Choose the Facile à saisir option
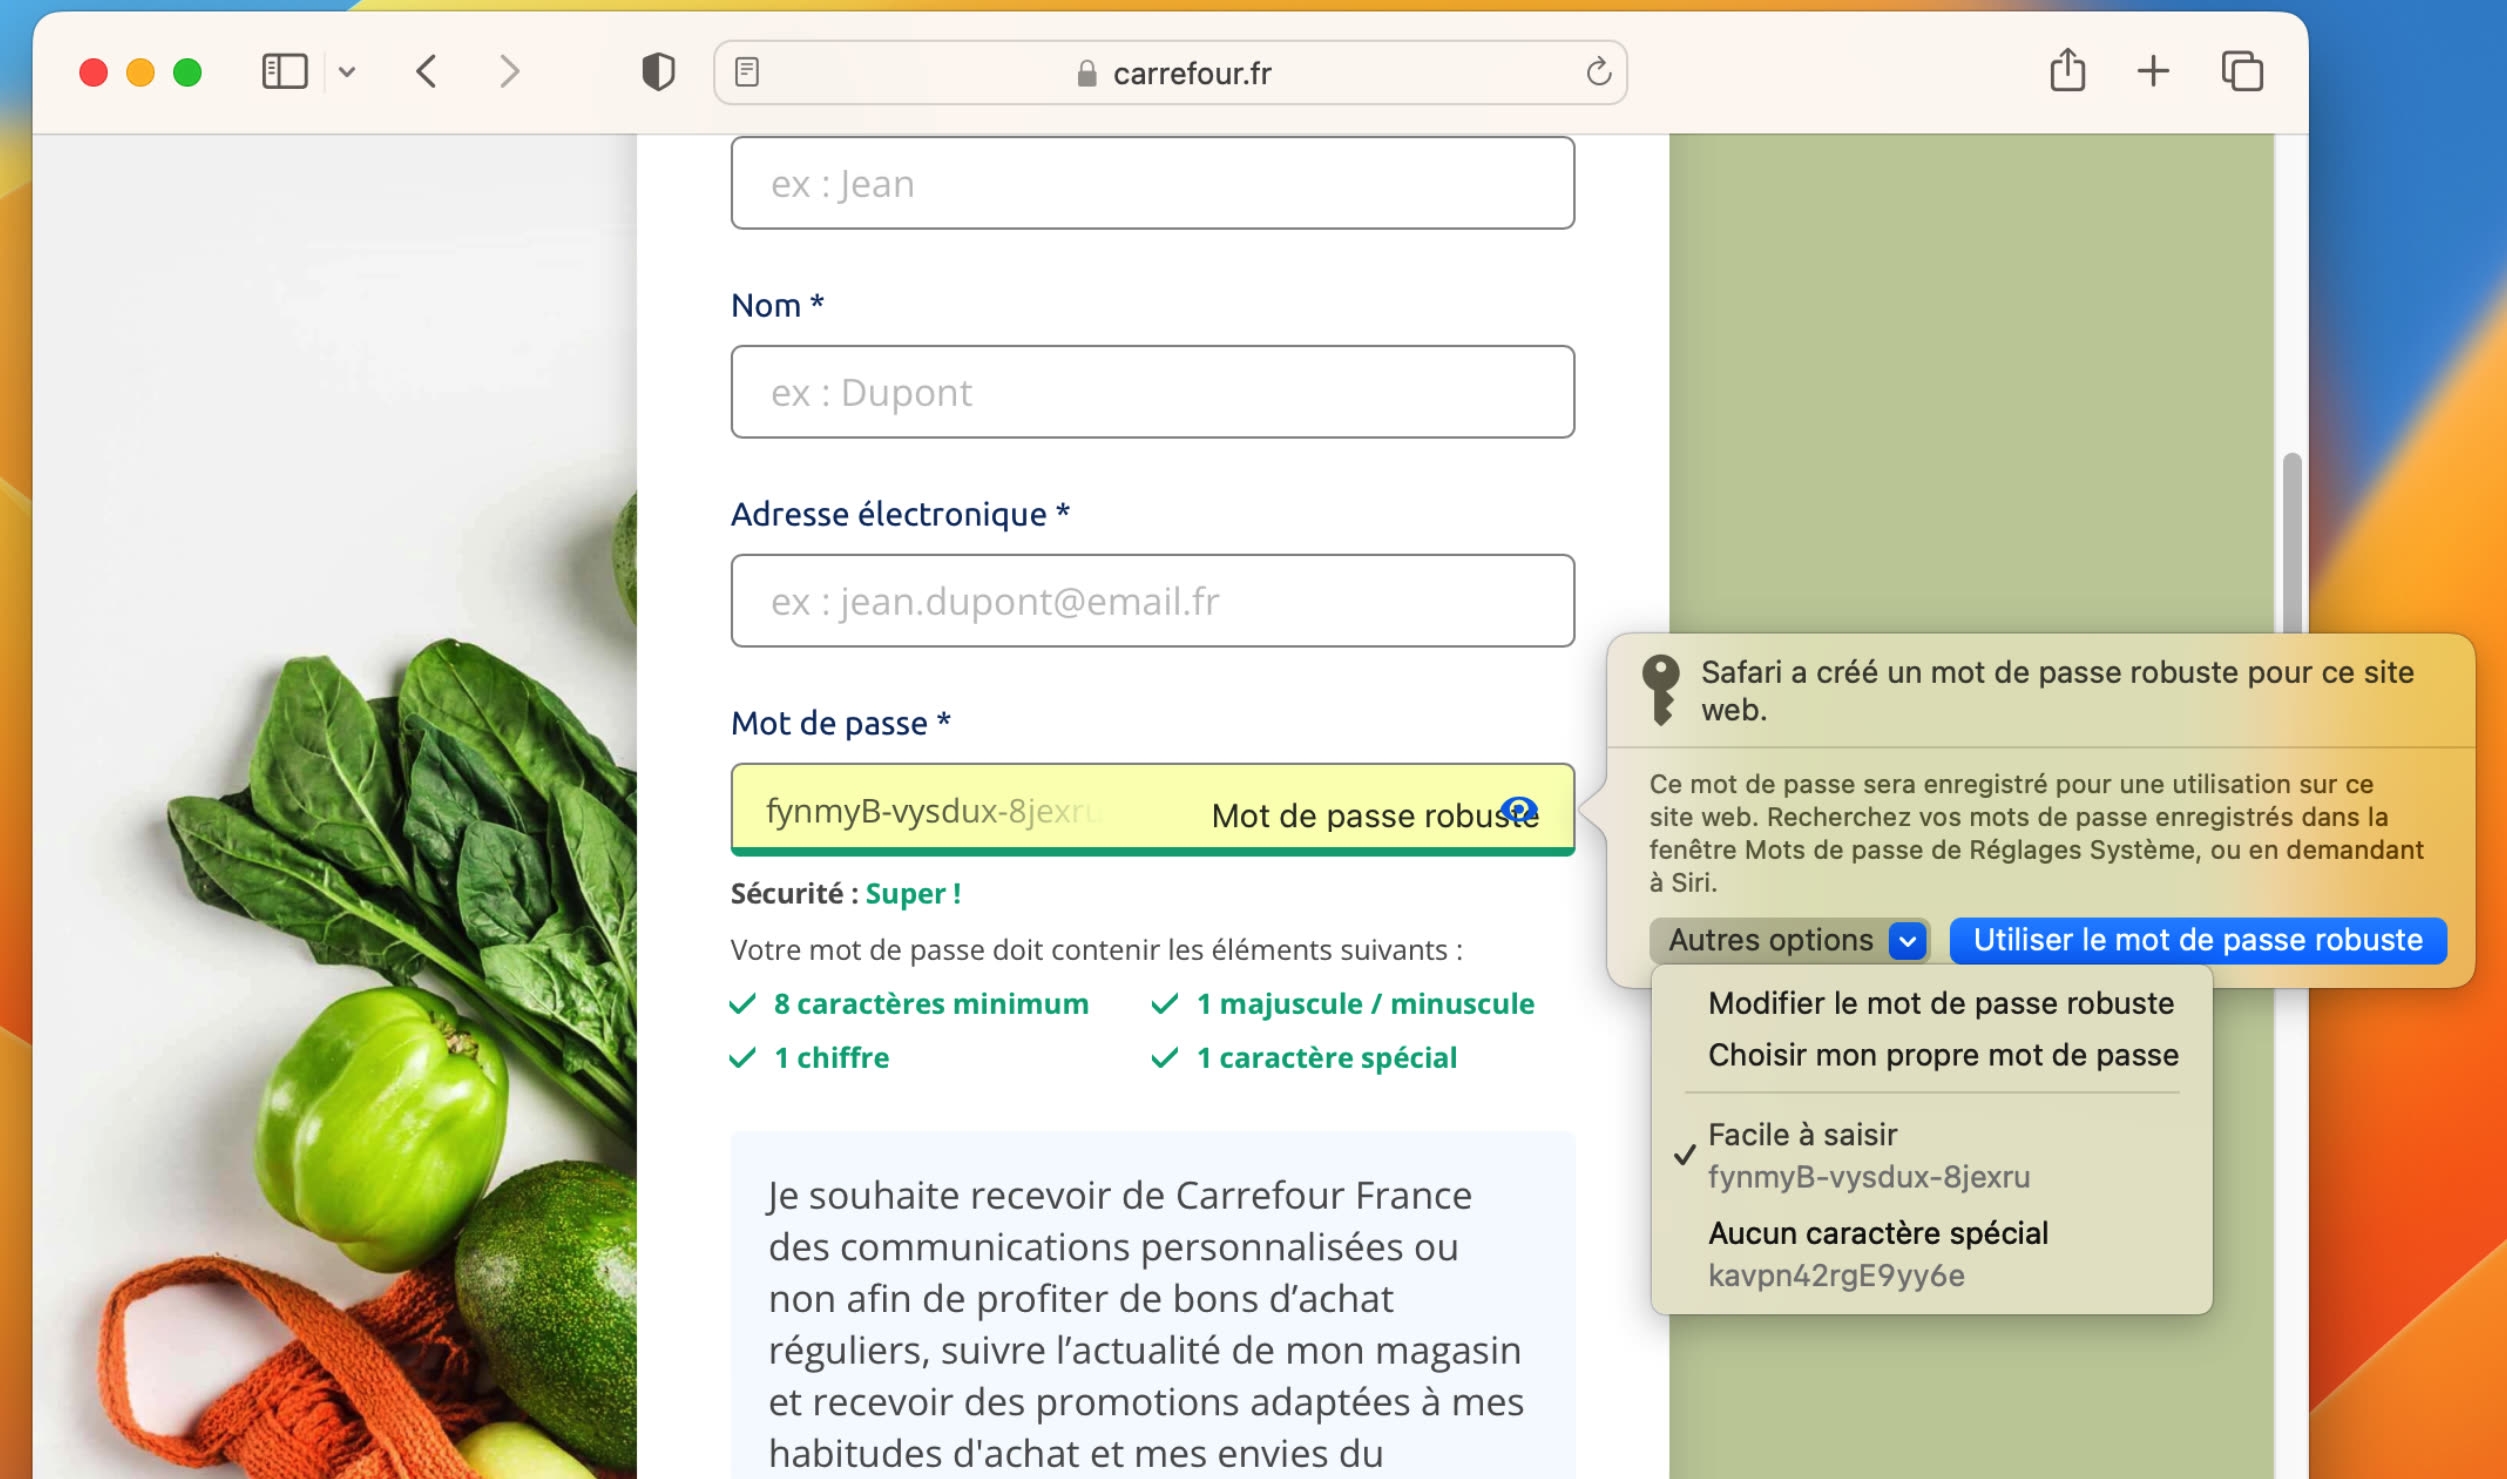 (1931, 1155)
